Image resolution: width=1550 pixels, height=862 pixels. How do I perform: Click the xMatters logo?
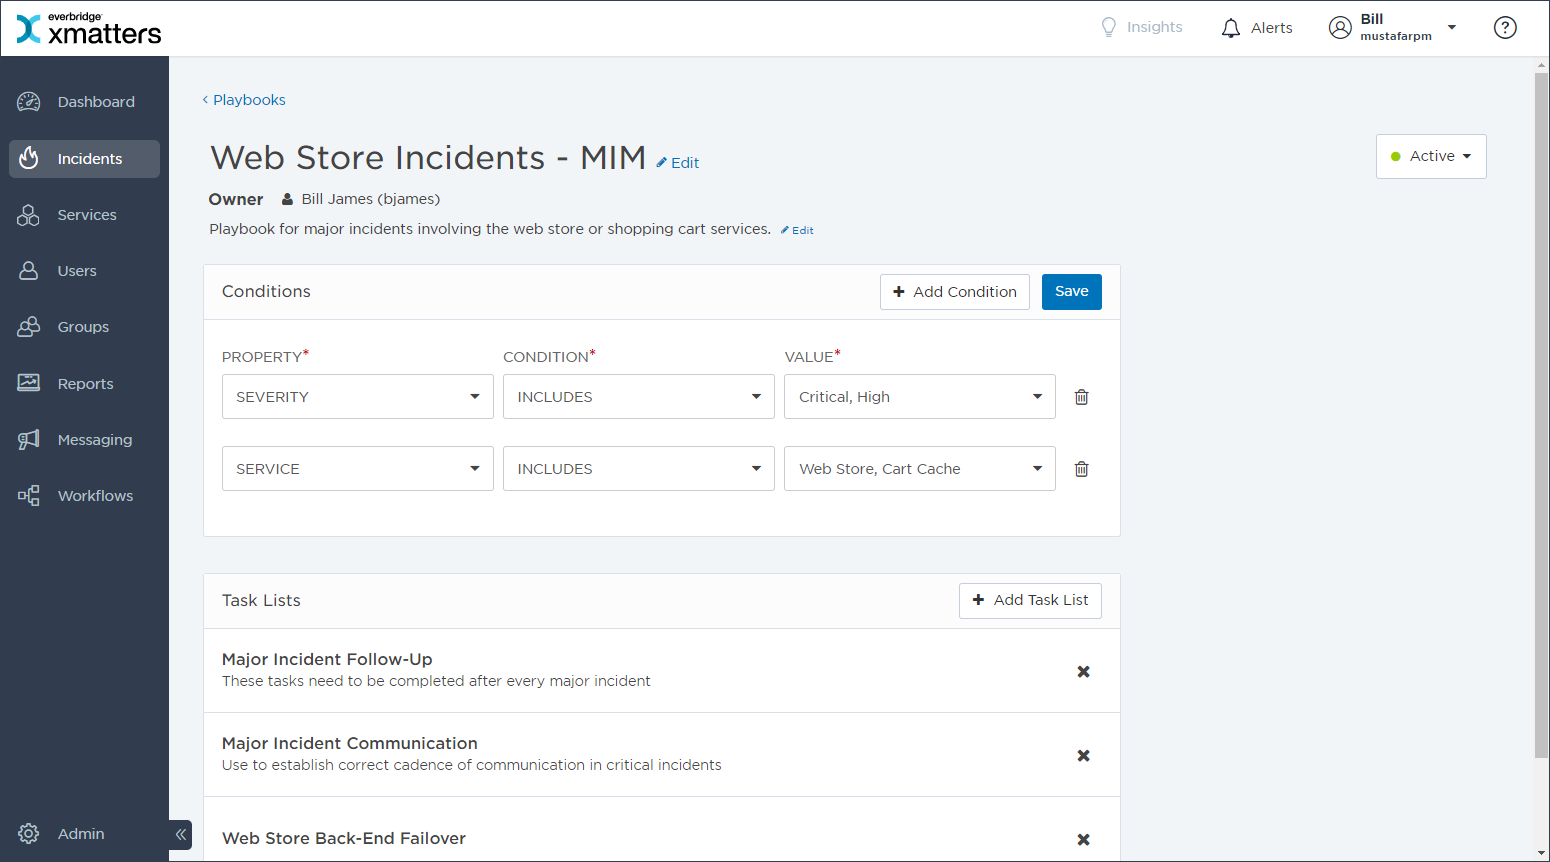[x=89, y=29]
